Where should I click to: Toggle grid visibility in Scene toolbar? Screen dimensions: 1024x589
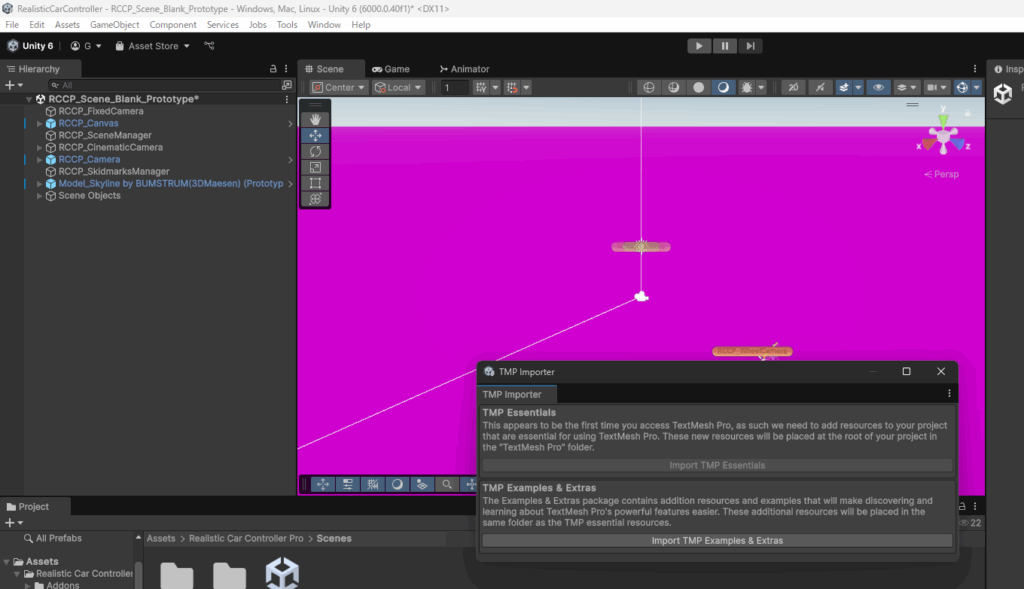coord(481,88)
